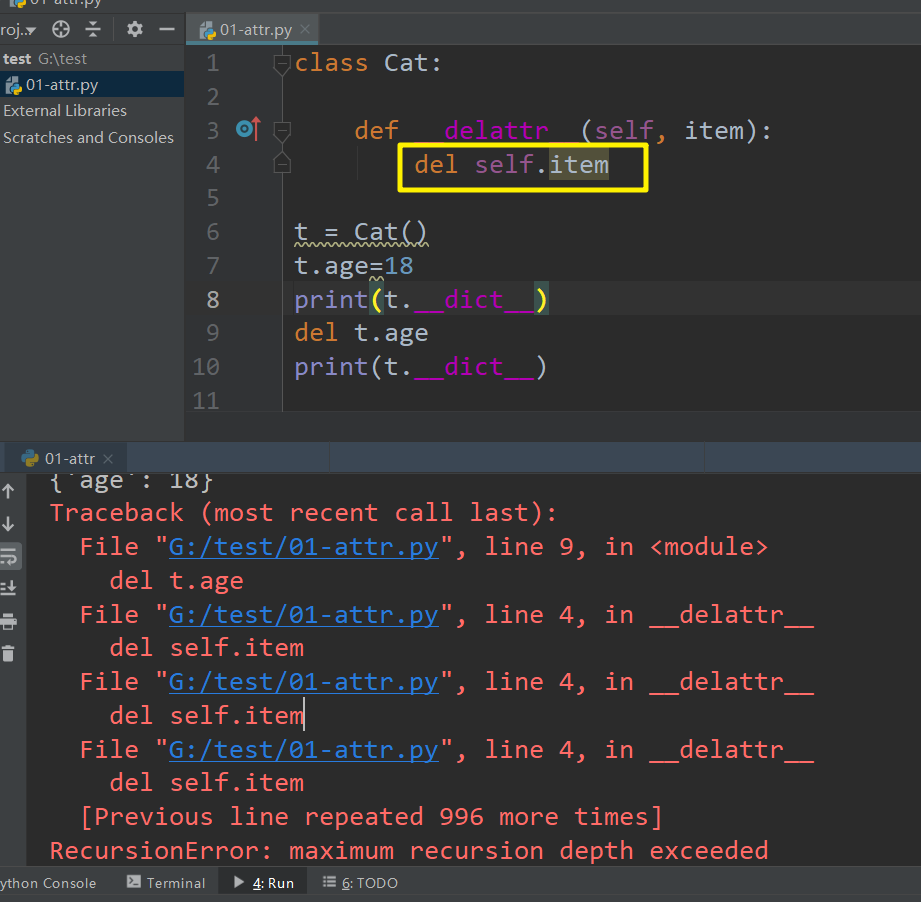Viewport: 921px width, 902px height.
Task: Open third line 4 traceback file link
Action: 303,750
